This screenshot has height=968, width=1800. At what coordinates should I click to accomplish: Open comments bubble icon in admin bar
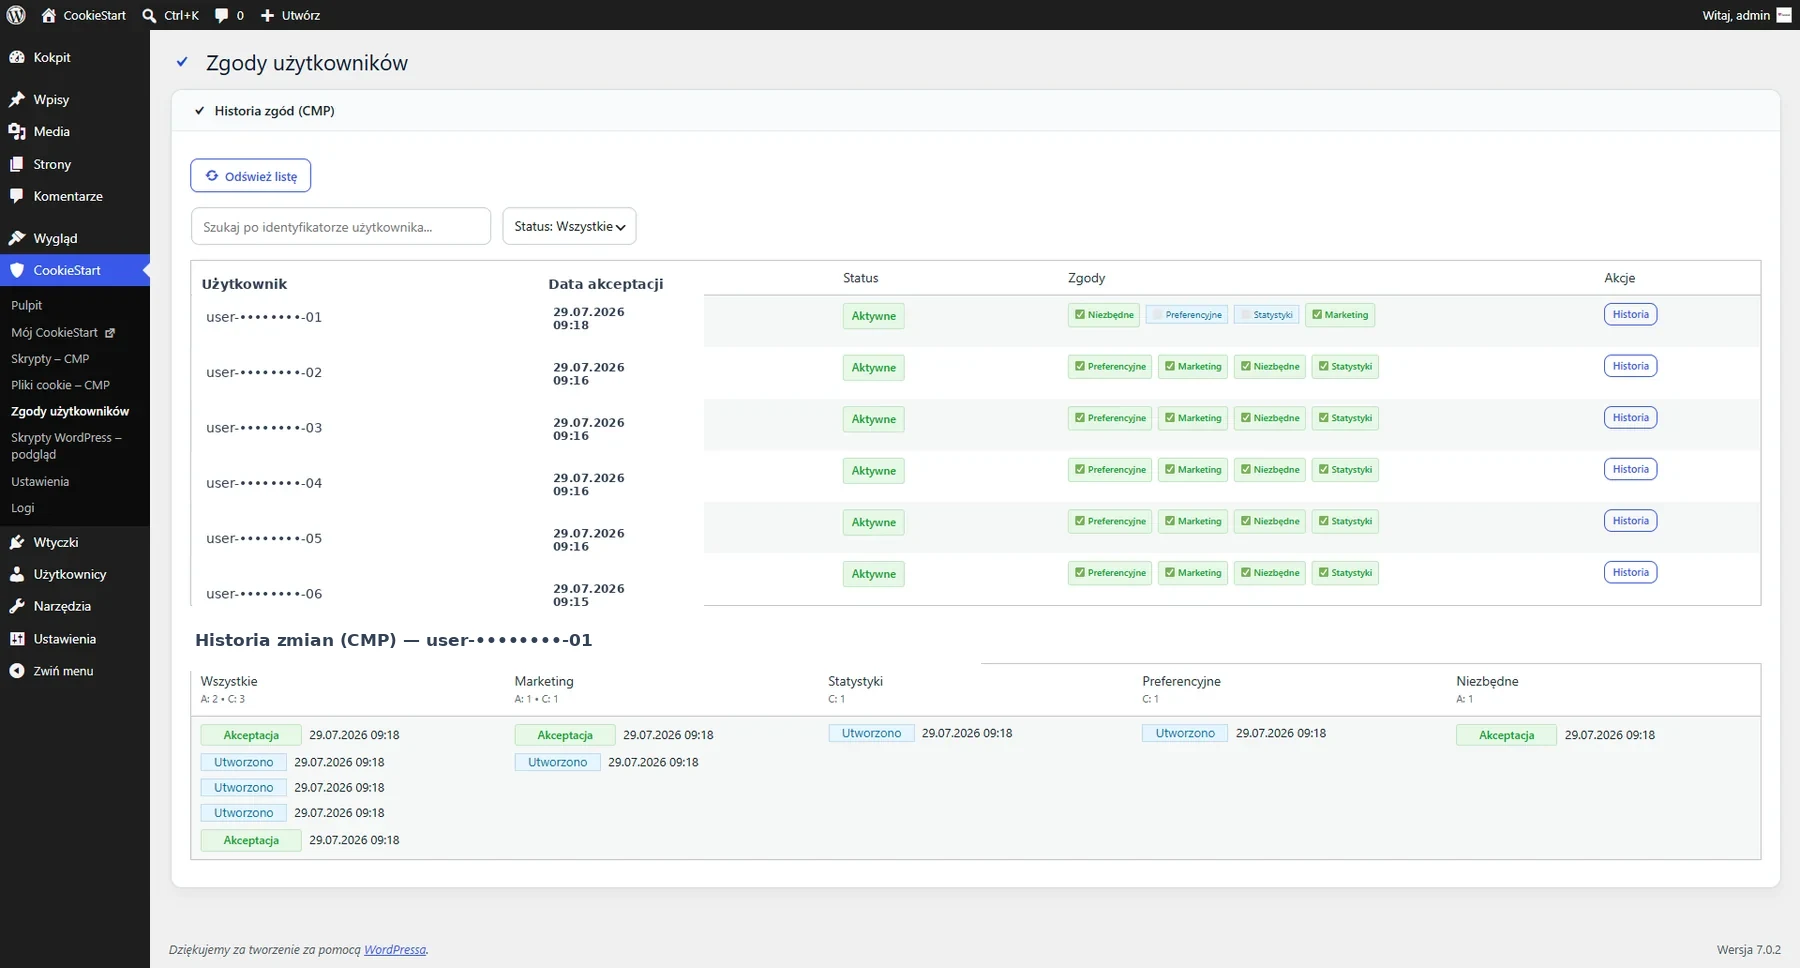(222, 15)
